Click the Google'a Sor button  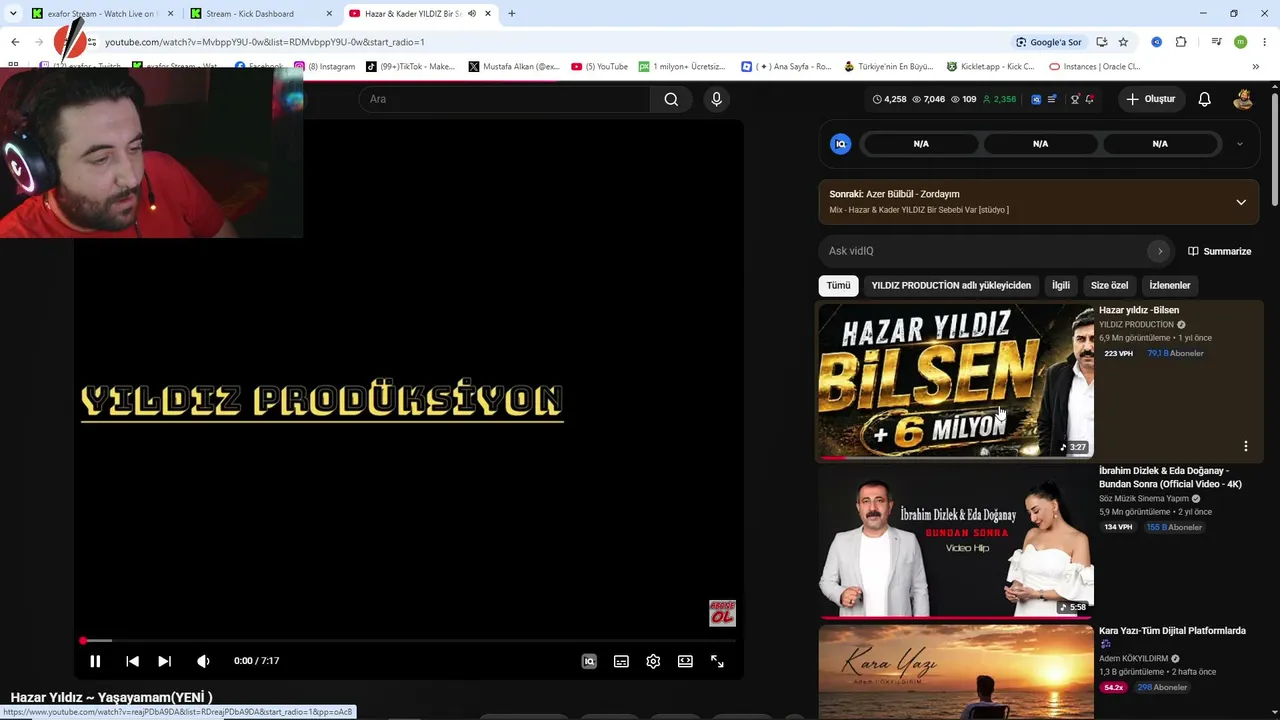coord(1048,42)
